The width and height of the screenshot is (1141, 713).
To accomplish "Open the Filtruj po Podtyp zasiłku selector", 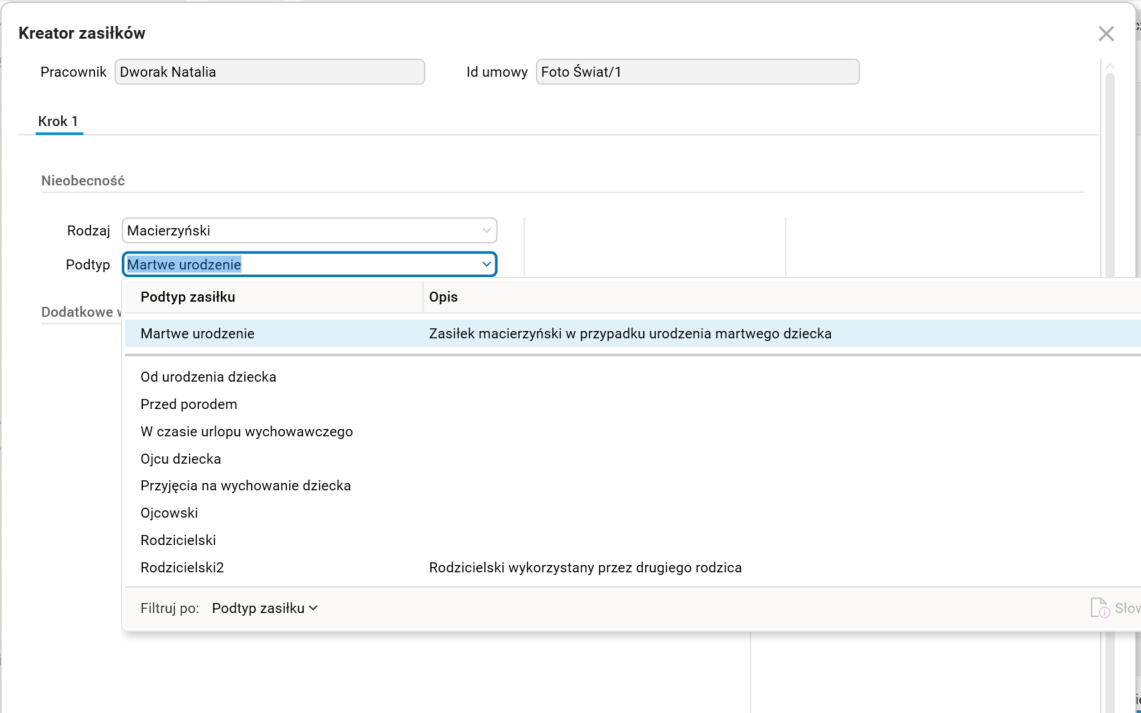I will [x=265, y=608].
